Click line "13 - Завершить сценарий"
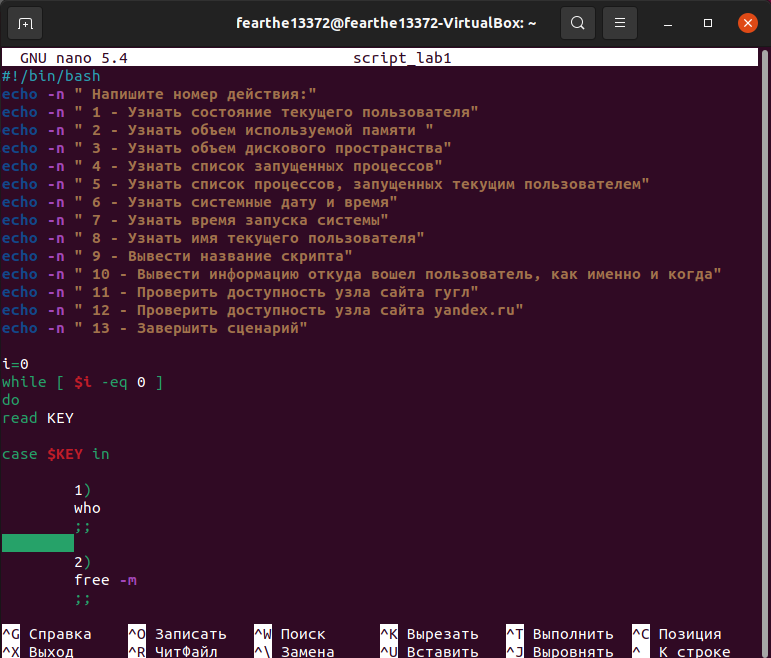This screenshot has height=658, width=771. click(x=154, y=328)
